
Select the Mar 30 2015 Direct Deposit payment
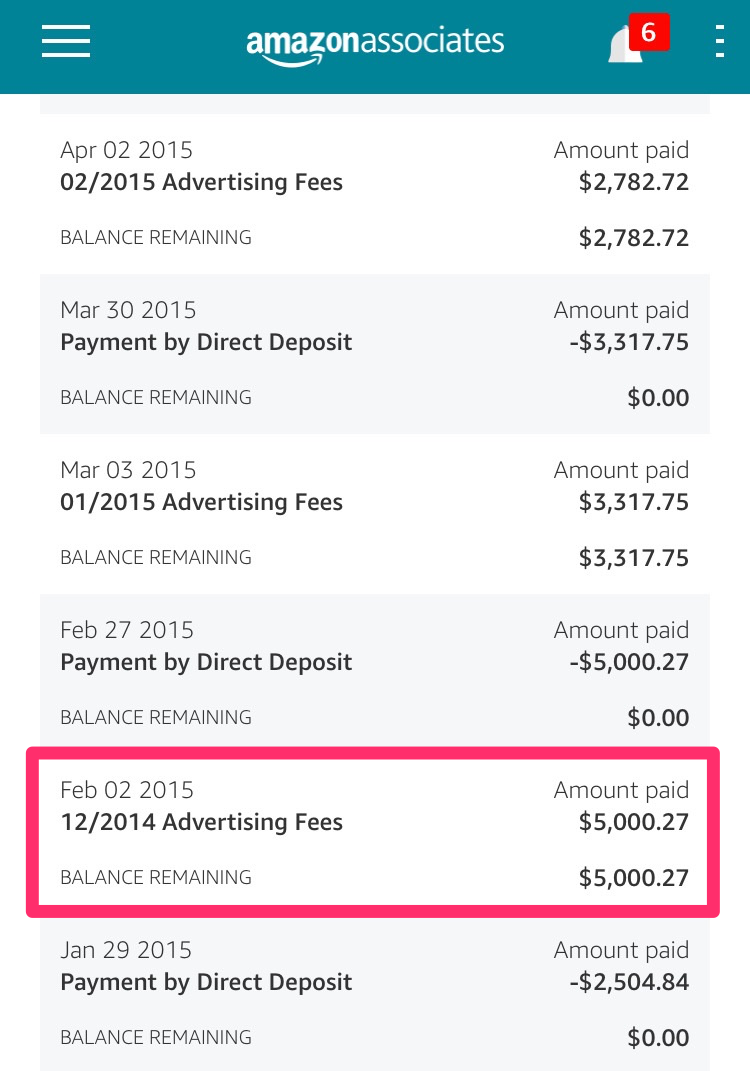[x=375, y=354]
